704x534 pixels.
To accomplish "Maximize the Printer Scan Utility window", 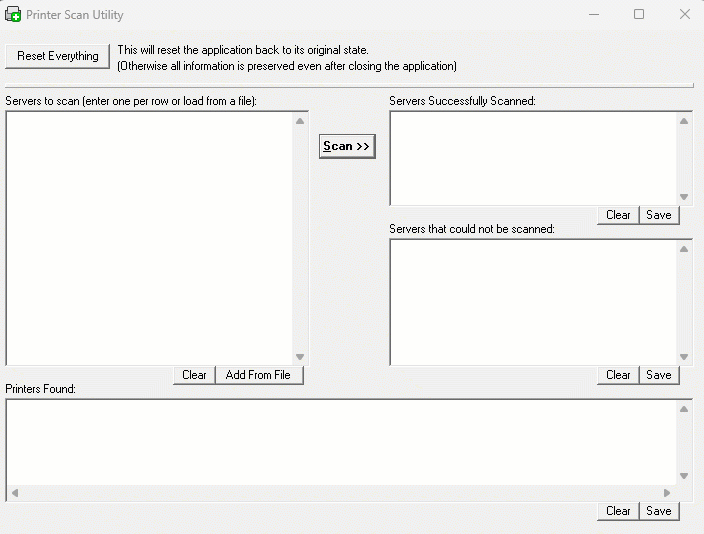I will click(639, 14).
